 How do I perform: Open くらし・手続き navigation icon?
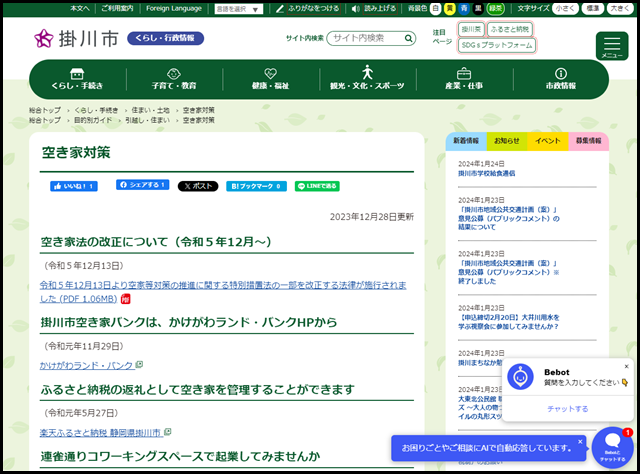click(x=77, y=73)
